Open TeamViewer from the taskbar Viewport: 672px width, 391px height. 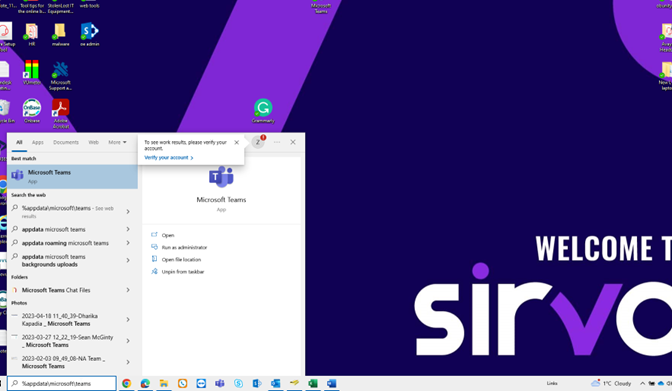coord(201,383)
